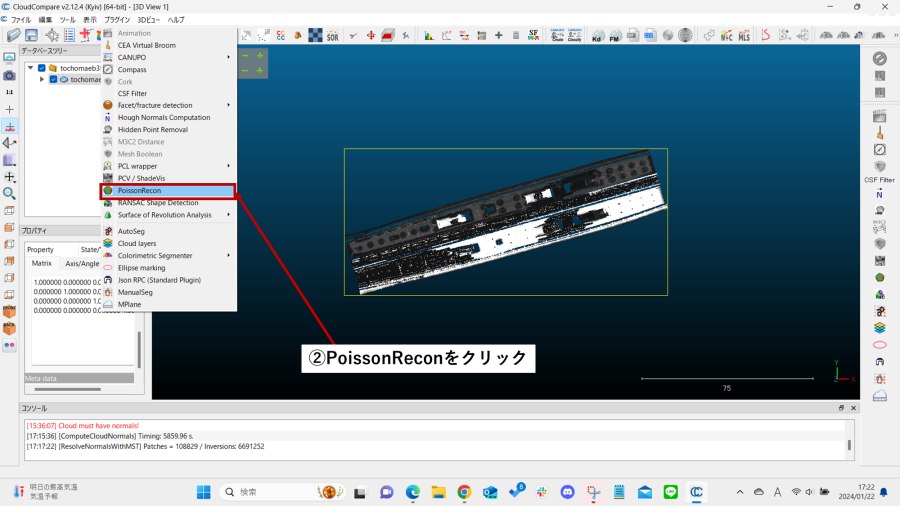The width and height of the screenshot is (900, 506).
Task: Select RANSAC Shape Detection menu entry
Action: pos(168,203)
